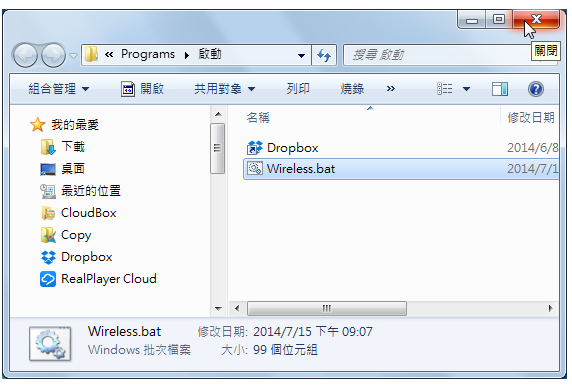The image size is (572, 386).
Task: Open RealPlayer Cloud in navigation pane
Action: click(109, 279)
